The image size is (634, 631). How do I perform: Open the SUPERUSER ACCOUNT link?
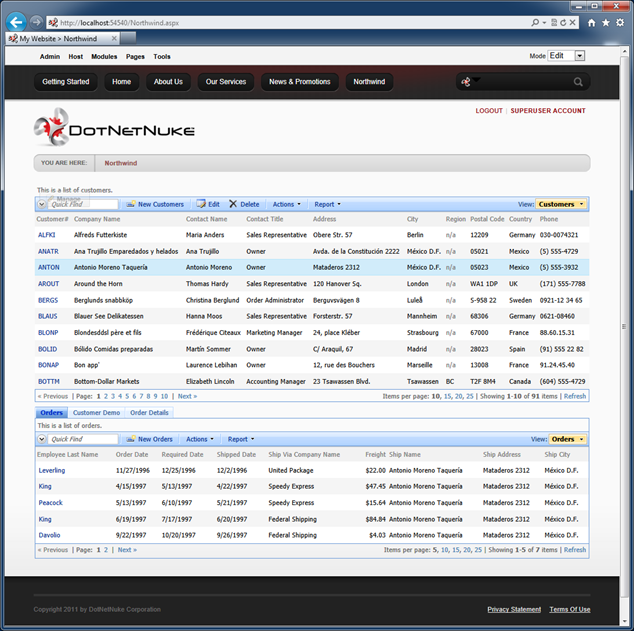tap(548, 111)
